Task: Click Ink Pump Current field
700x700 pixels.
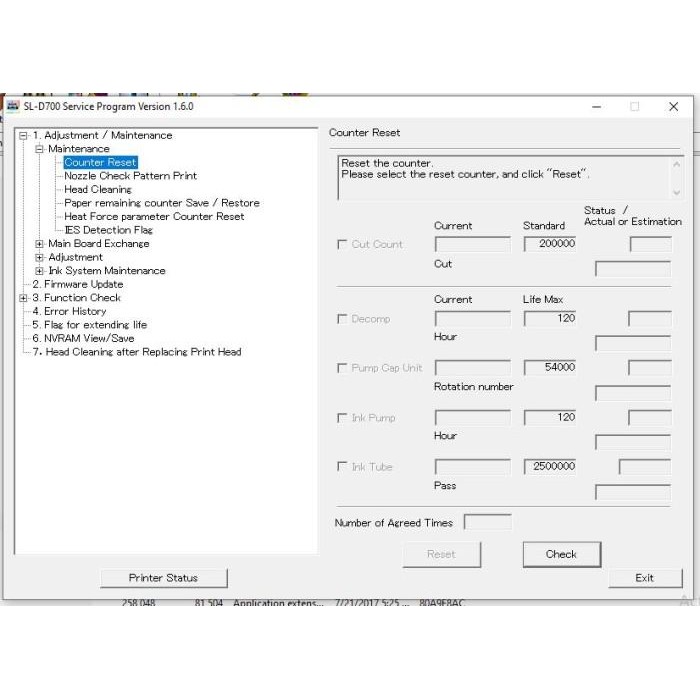Action: [x=473, y=418]
